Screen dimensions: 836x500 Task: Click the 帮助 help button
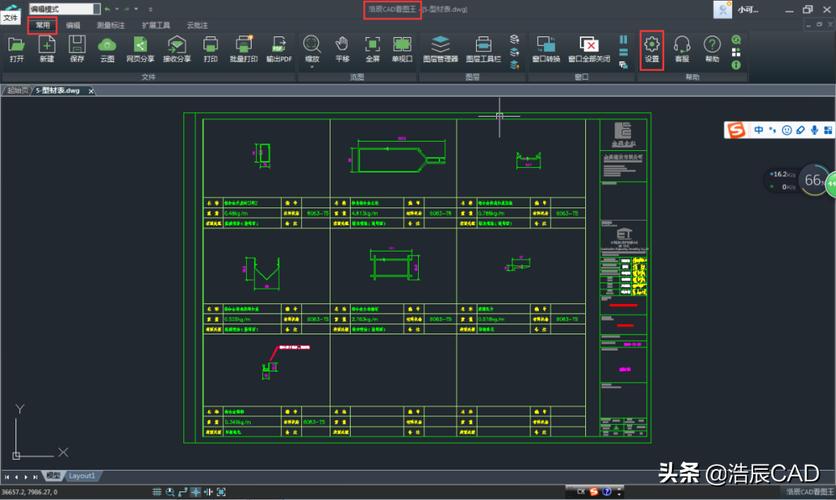[711, 48]
